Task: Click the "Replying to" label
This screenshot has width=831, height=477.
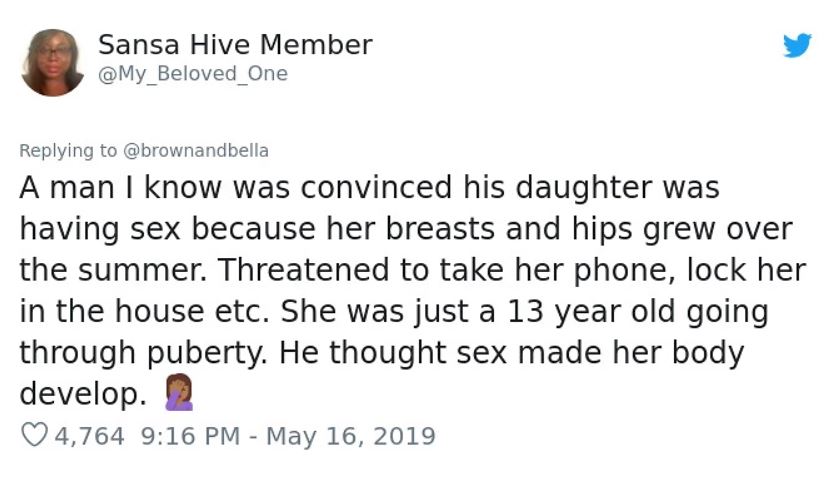Action: coord(68,151)
